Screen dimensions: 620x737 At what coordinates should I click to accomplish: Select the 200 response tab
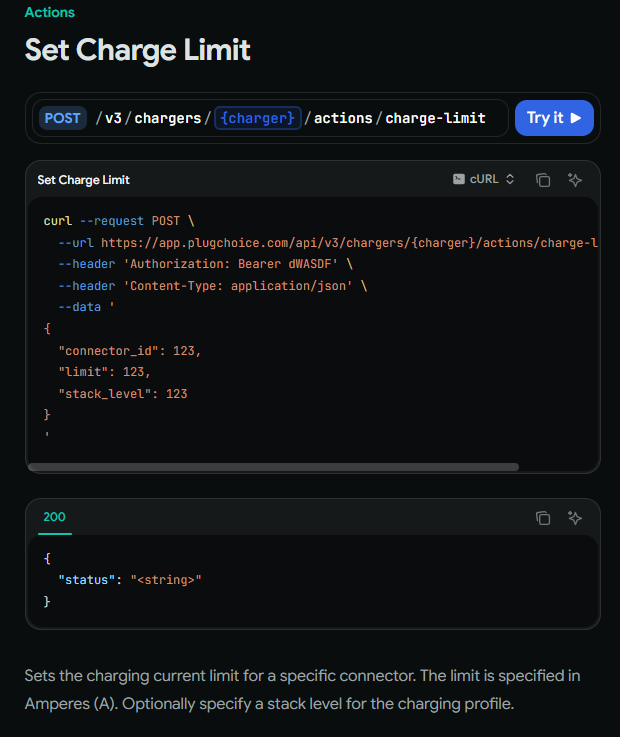[x=55, y=517]
